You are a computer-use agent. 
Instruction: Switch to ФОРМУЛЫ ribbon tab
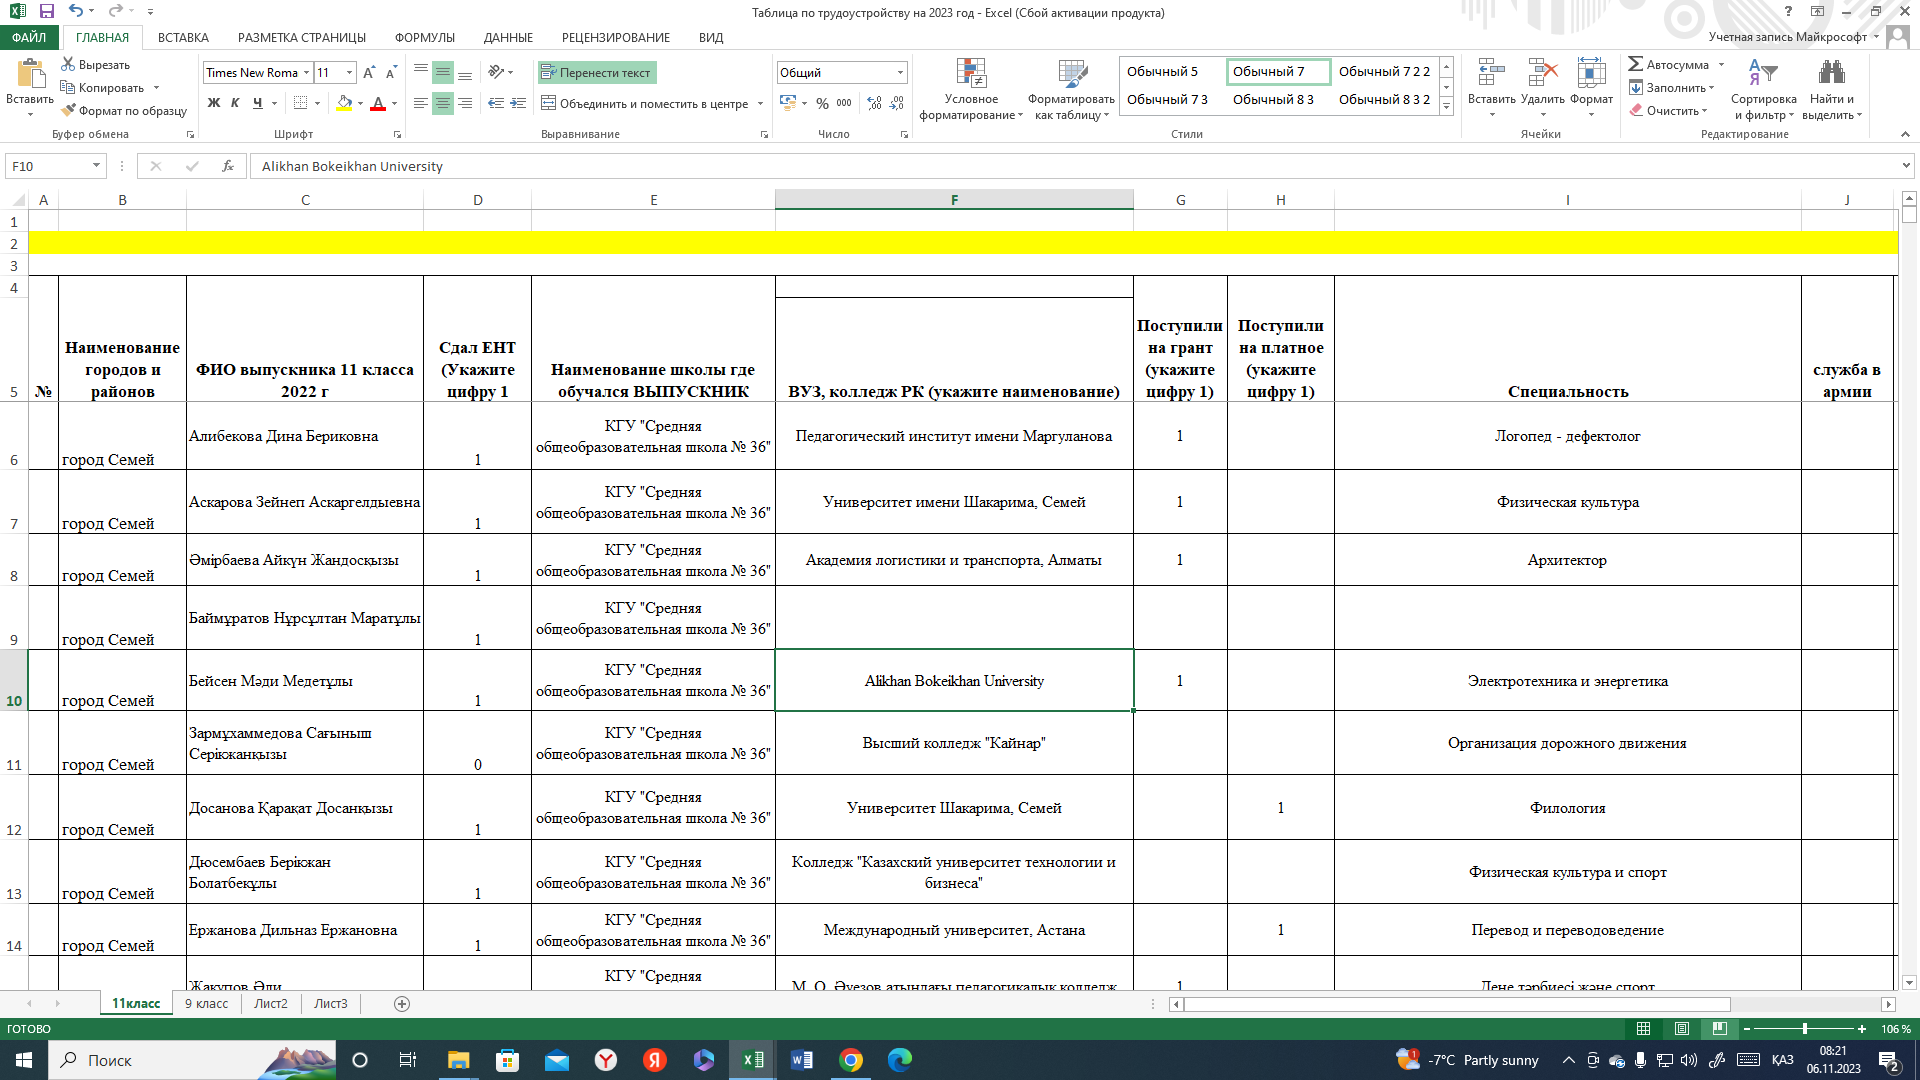pyautogui.click(x=425, y=38)
